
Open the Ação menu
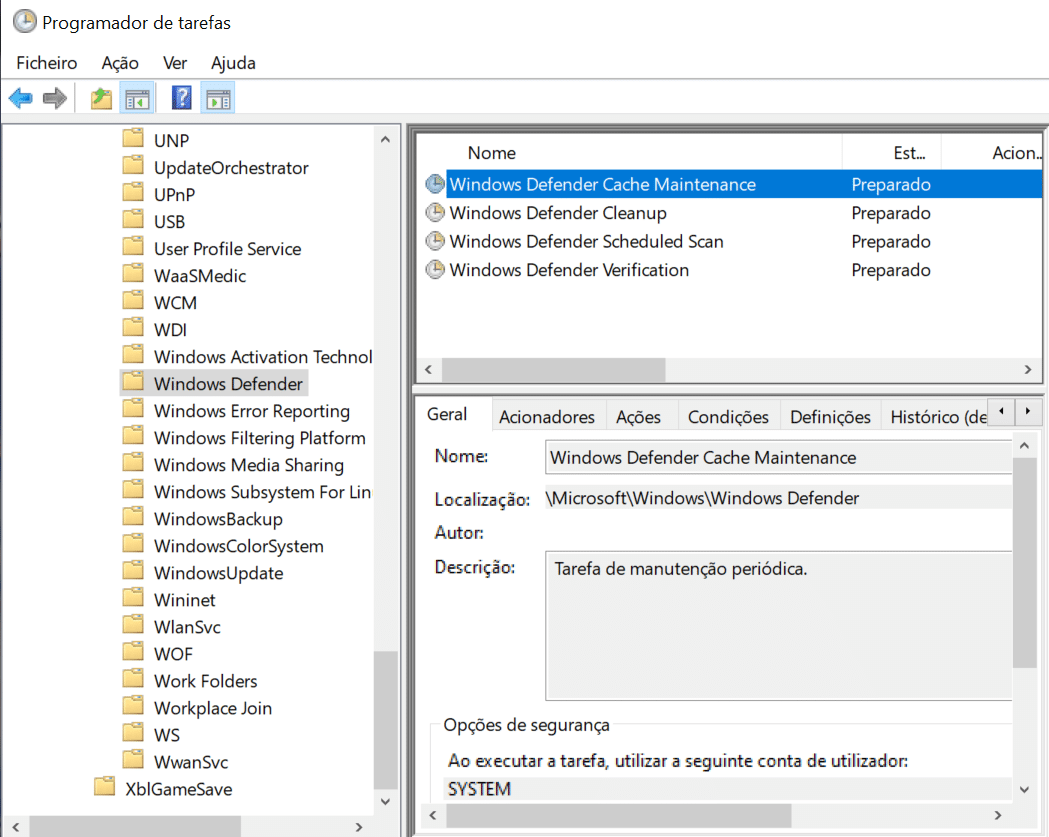(x=120, y=63)
